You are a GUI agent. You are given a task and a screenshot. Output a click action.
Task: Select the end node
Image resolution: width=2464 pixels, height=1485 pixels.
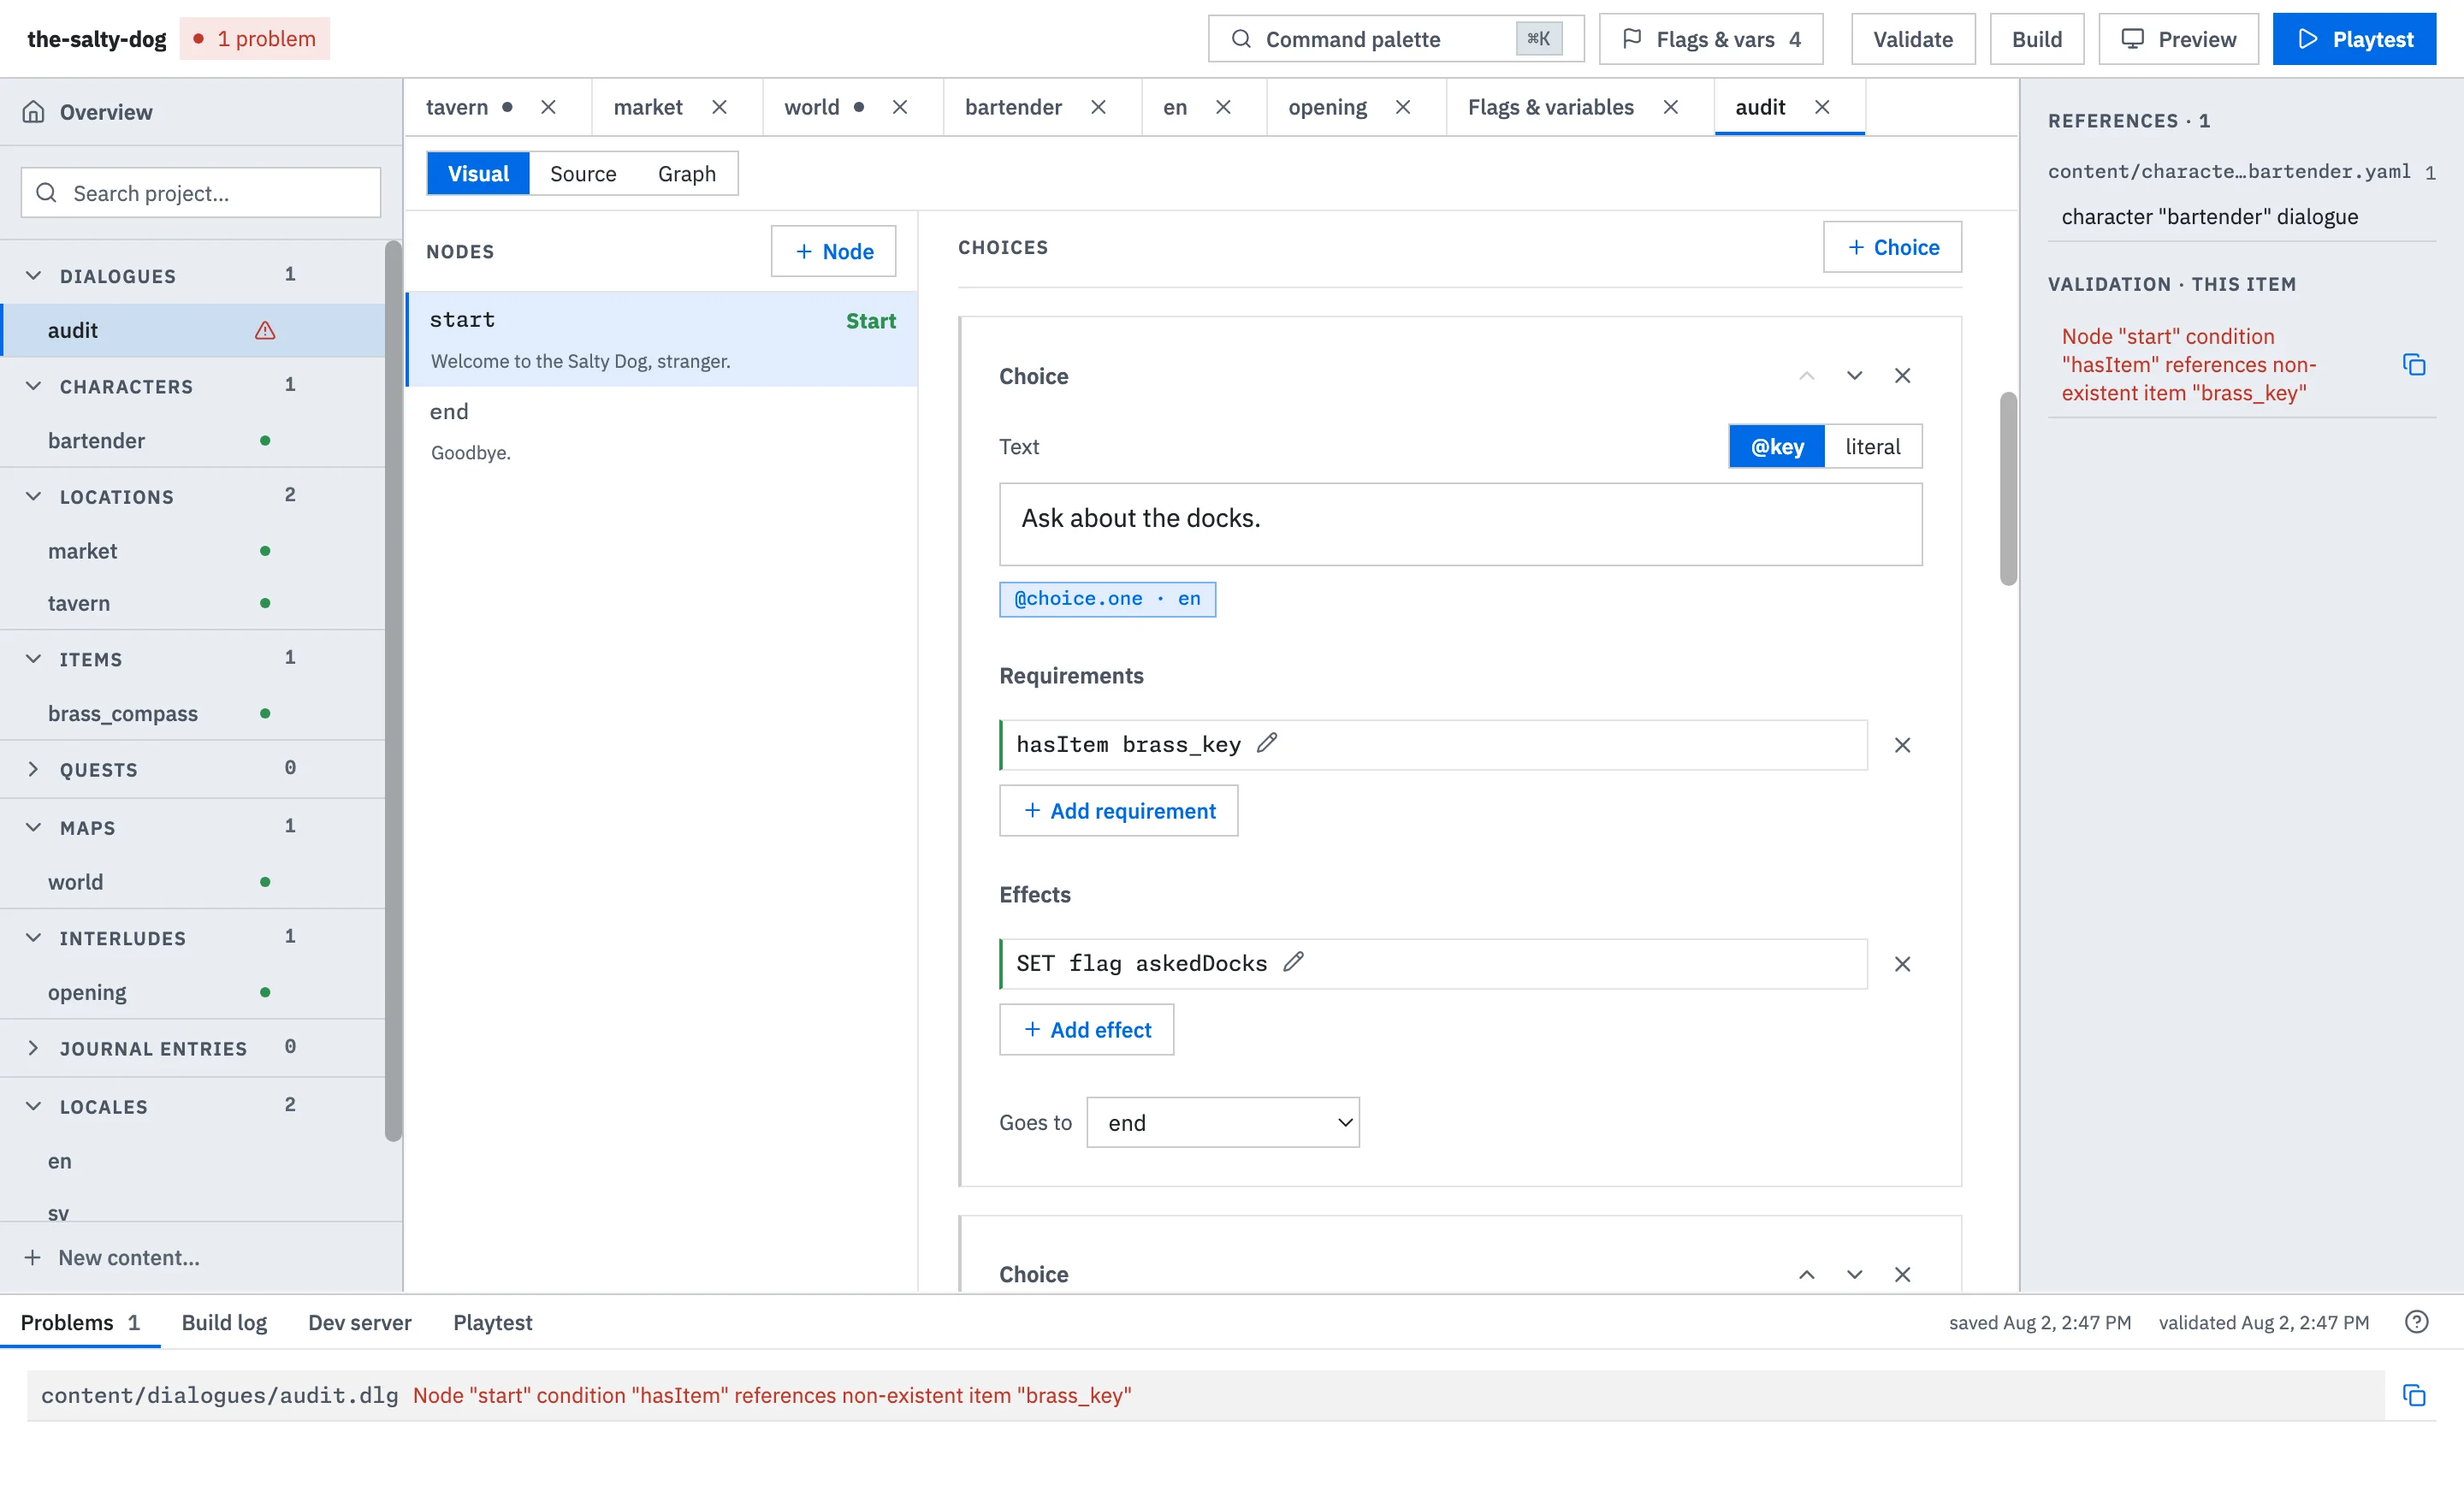(662, 431)
